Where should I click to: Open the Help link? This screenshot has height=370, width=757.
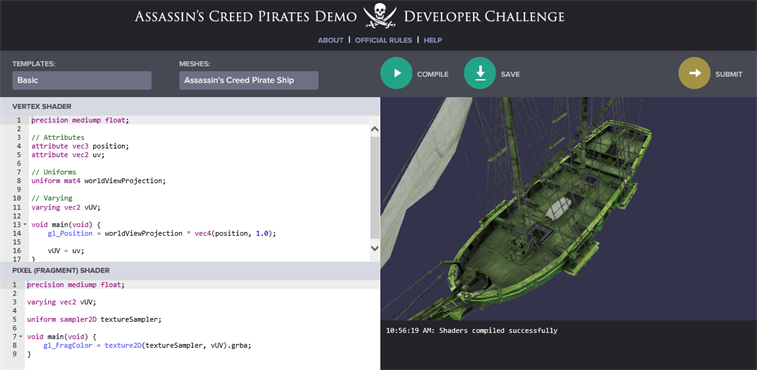pos(433,40)
